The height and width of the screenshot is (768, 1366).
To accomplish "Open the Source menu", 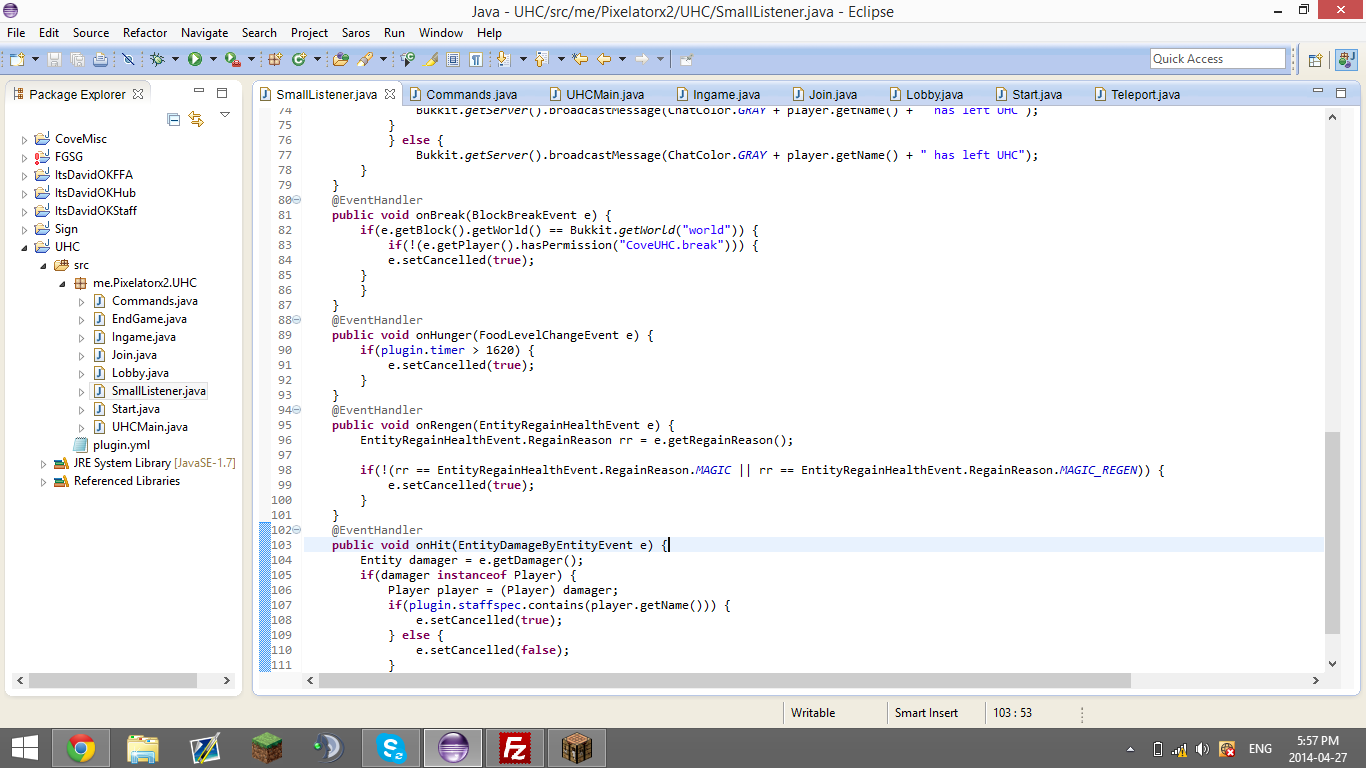I will [x=91, y=33].
